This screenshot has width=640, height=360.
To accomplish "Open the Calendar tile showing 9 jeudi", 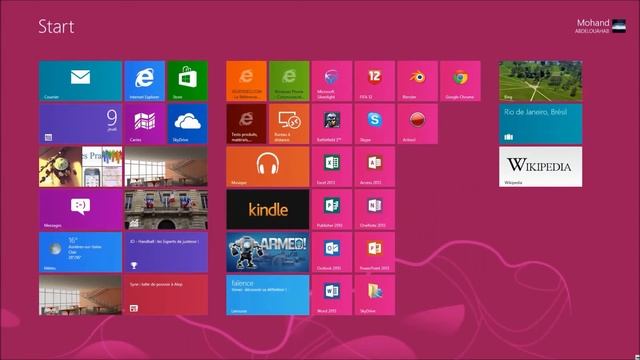I will click(x=80, y=124).
